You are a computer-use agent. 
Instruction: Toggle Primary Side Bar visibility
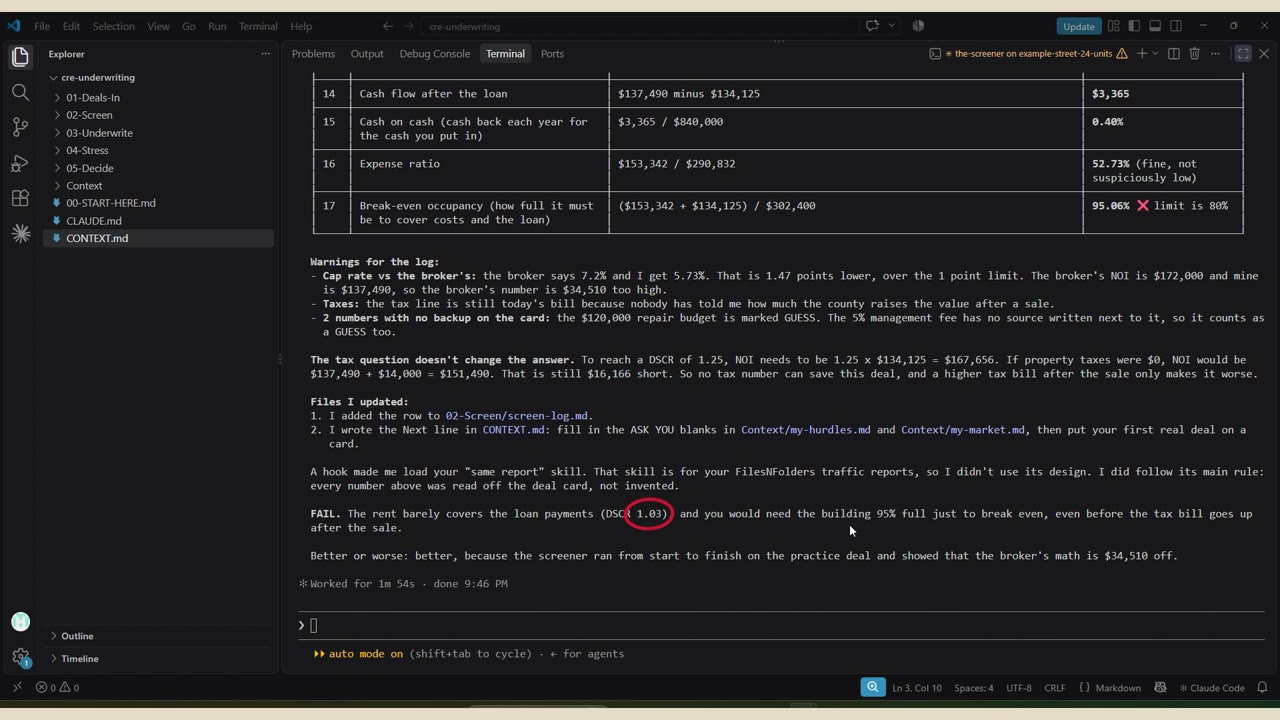click(x=1134, y=26)
